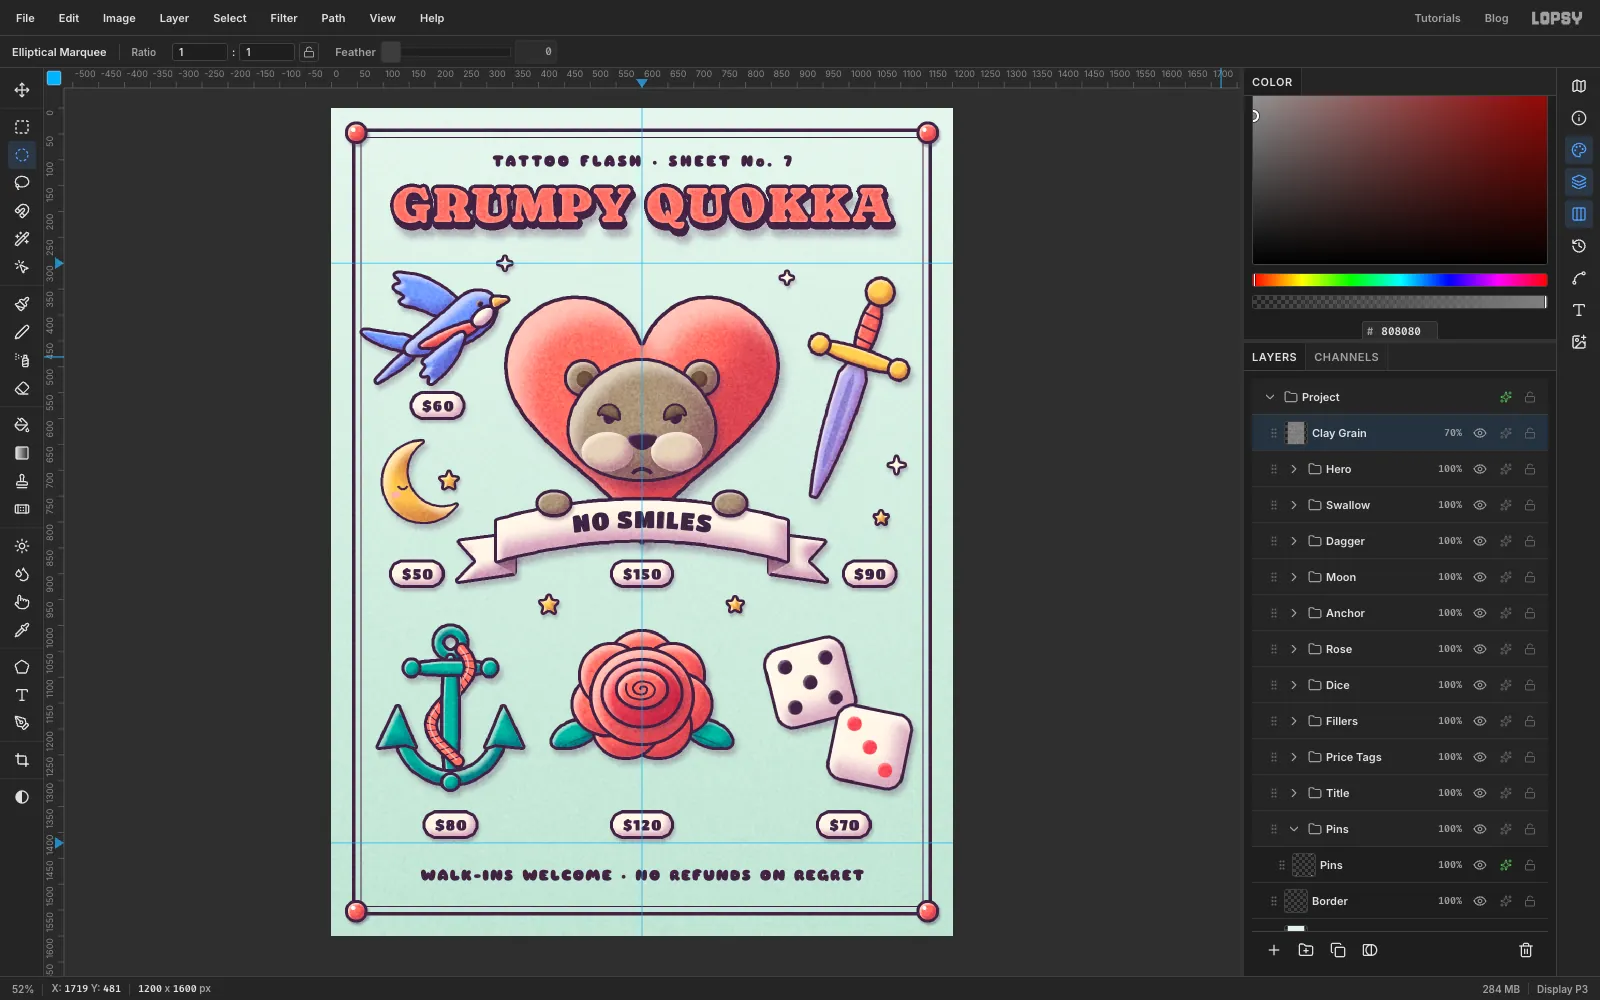Screen dimensions: 1600x1000
Task: Toggle visibility of the Border layer
Action: click(1480, 901)
